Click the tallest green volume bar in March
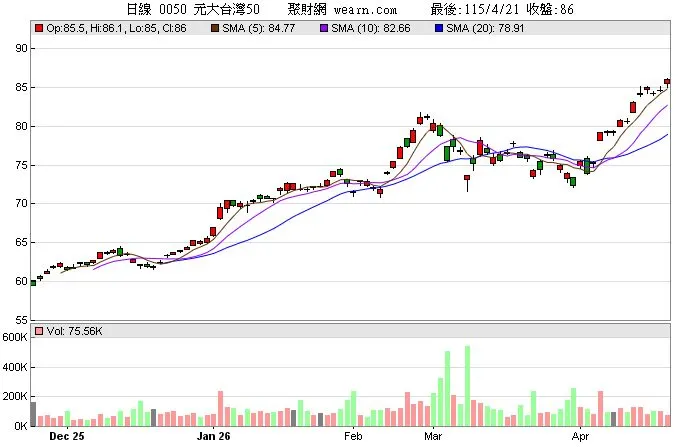This screenshot has width=700, height=447. 467,386
